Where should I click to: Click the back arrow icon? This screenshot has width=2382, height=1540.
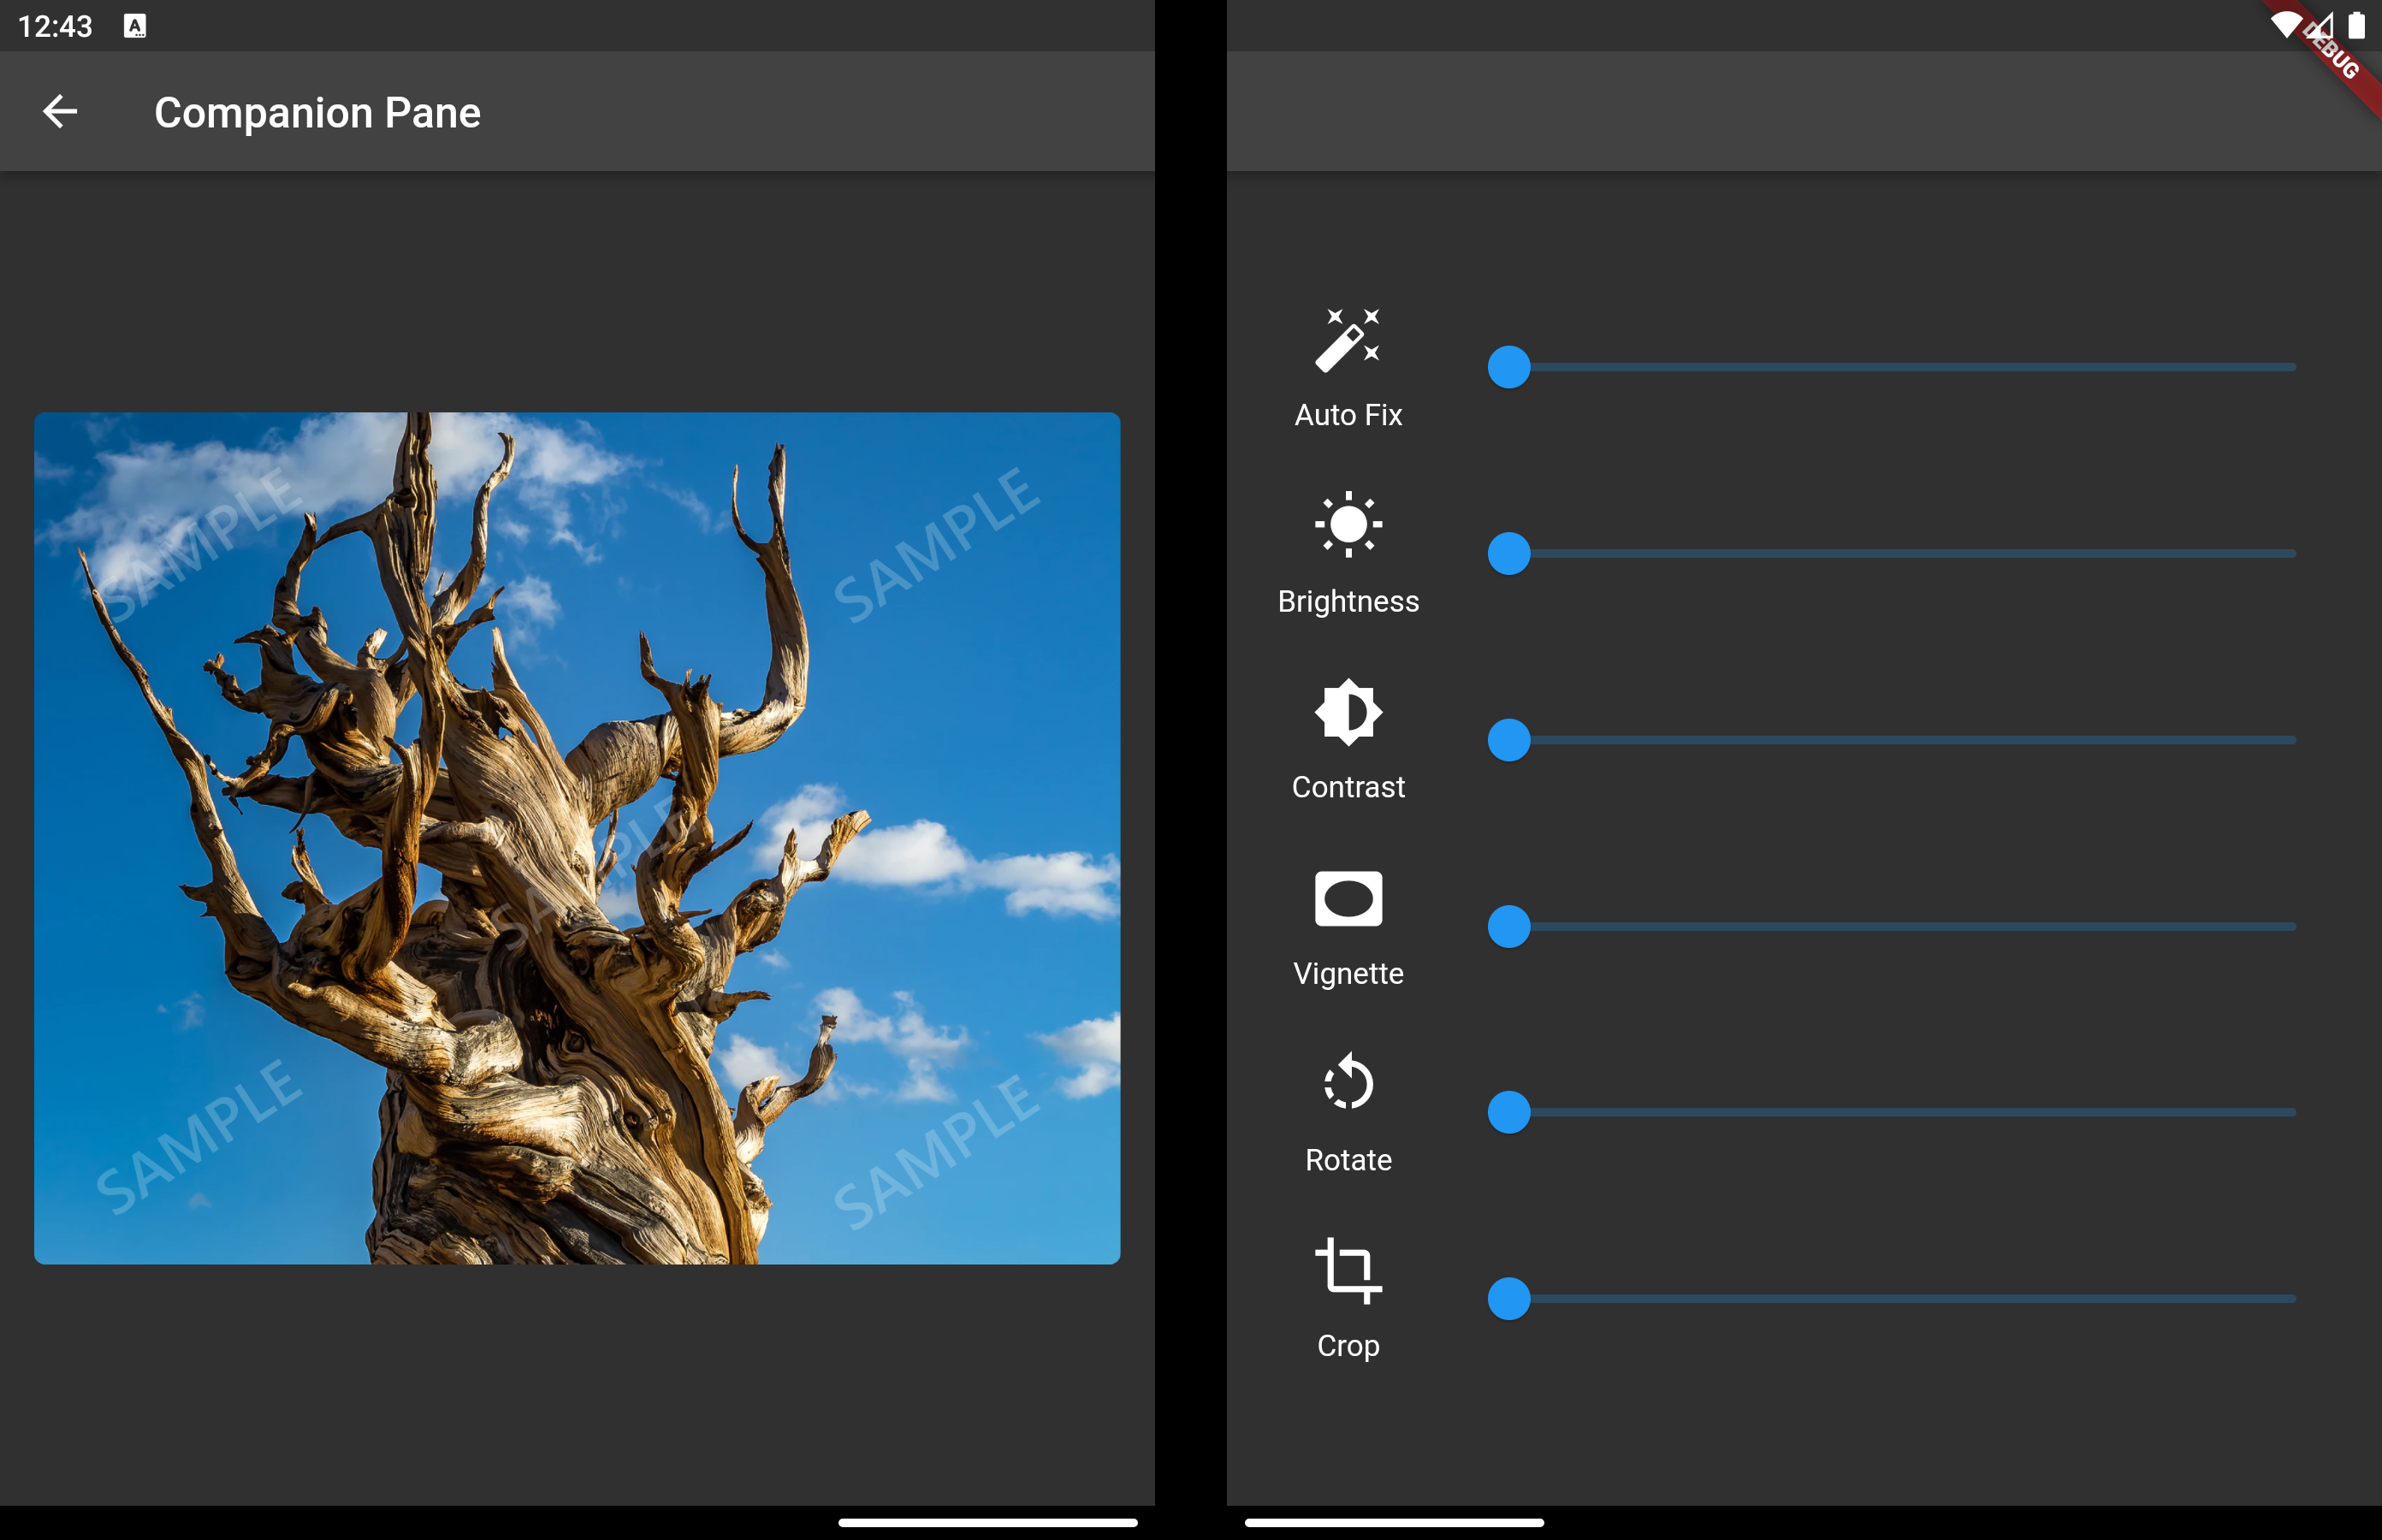[x=60, y=111]
